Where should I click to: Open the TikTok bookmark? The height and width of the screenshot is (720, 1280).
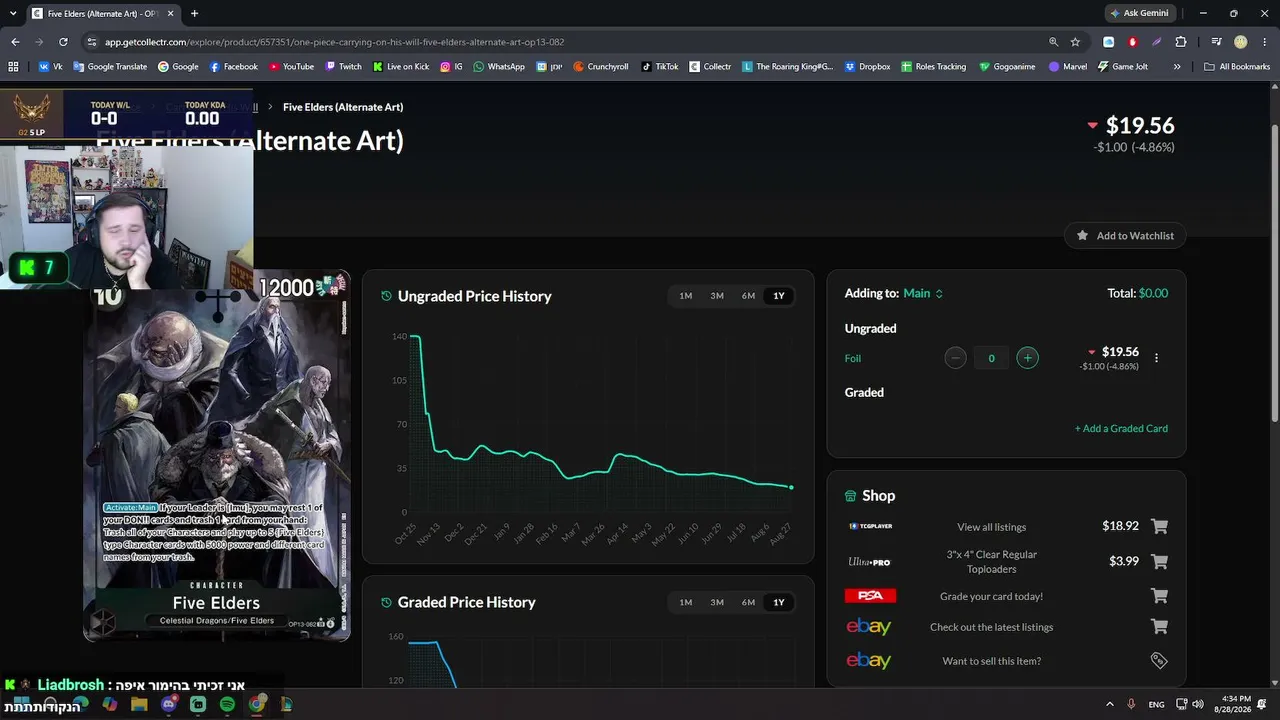click(x=660, y=67)
